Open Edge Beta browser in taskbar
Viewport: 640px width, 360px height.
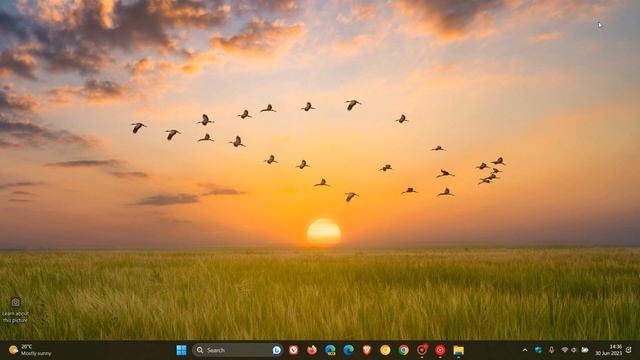coord(330,350)
